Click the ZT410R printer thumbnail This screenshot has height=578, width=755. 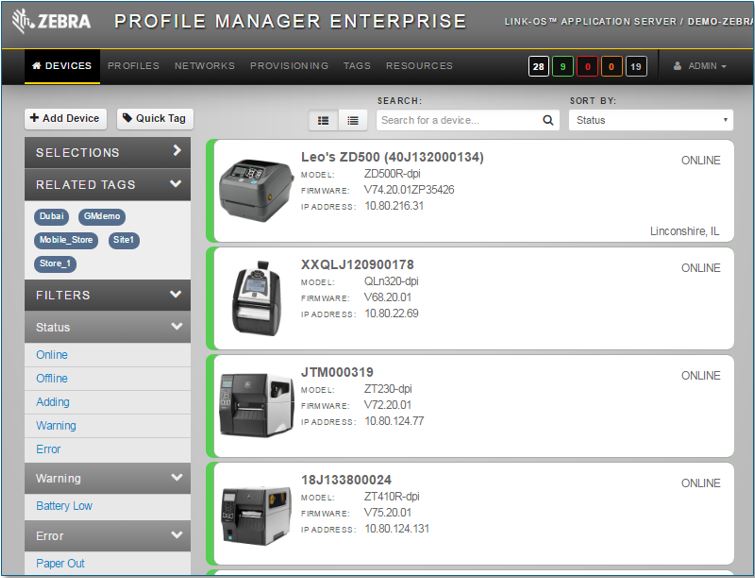257,515
